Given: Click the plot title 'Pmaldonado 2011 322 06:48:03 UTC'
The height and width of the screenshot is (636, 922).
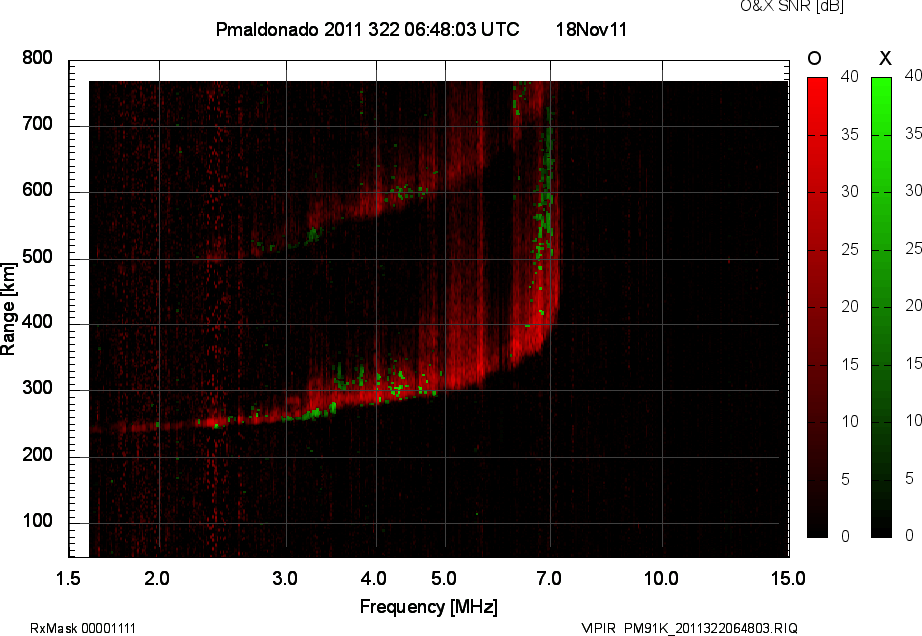Looking at the screenshot, I should [x=368, y=29].
